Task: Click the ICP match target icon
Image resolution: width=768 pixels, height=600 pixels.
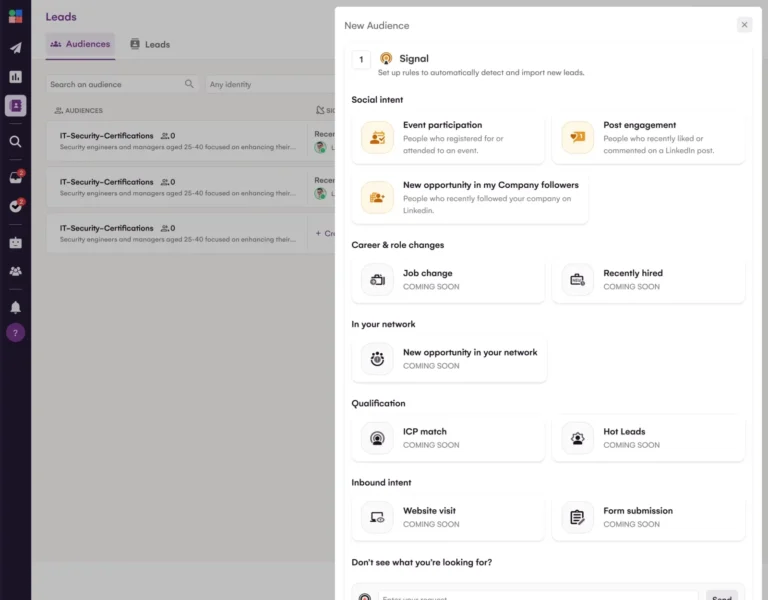Action: tap(377, 438)
